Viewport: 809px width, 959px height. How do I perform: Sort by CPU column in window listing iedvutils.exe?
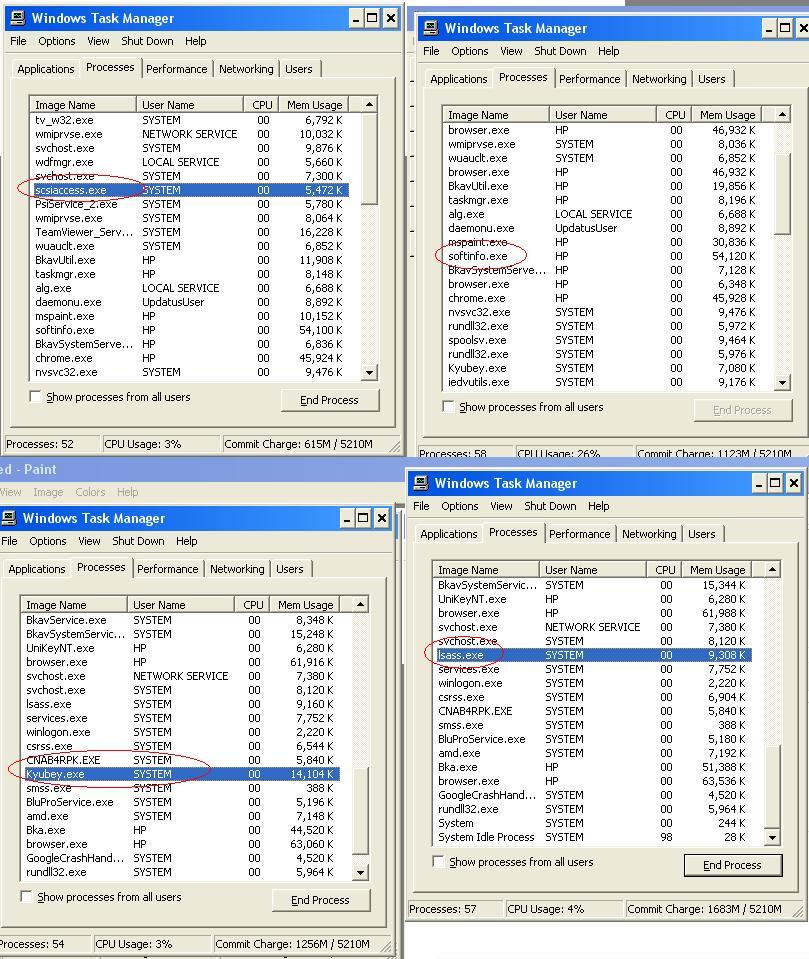pos(674,114)
